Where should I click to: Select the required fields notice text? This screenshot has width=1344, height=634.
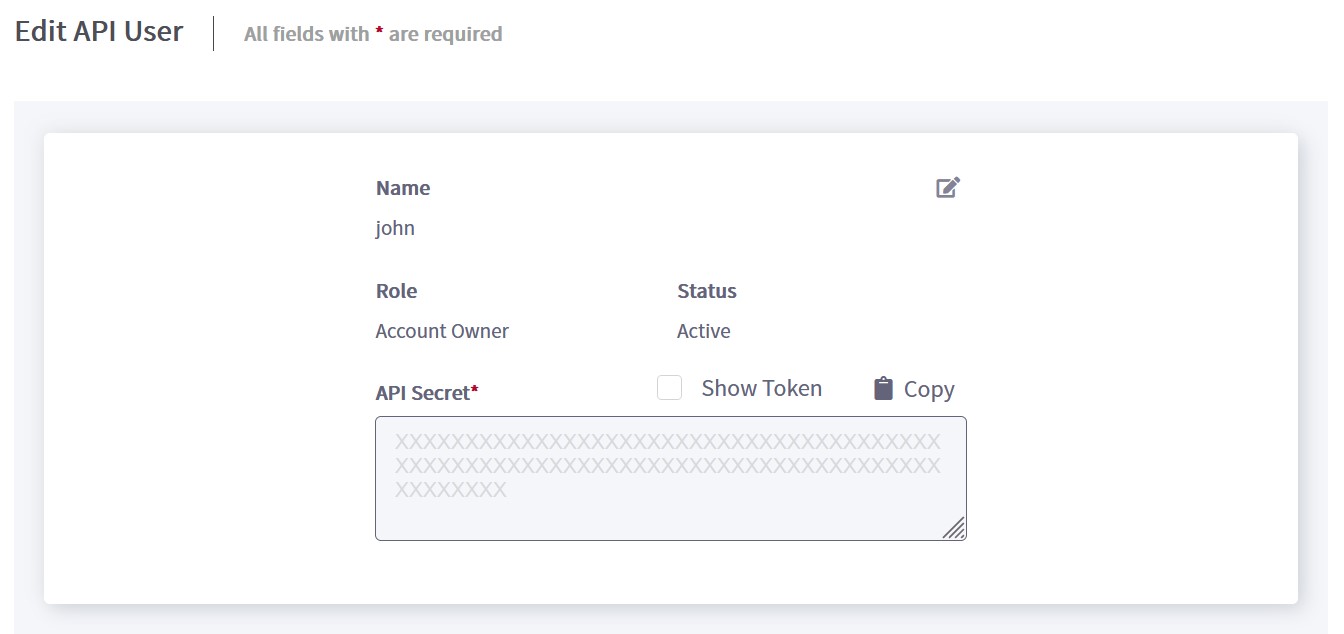click(x=372, y=33)
